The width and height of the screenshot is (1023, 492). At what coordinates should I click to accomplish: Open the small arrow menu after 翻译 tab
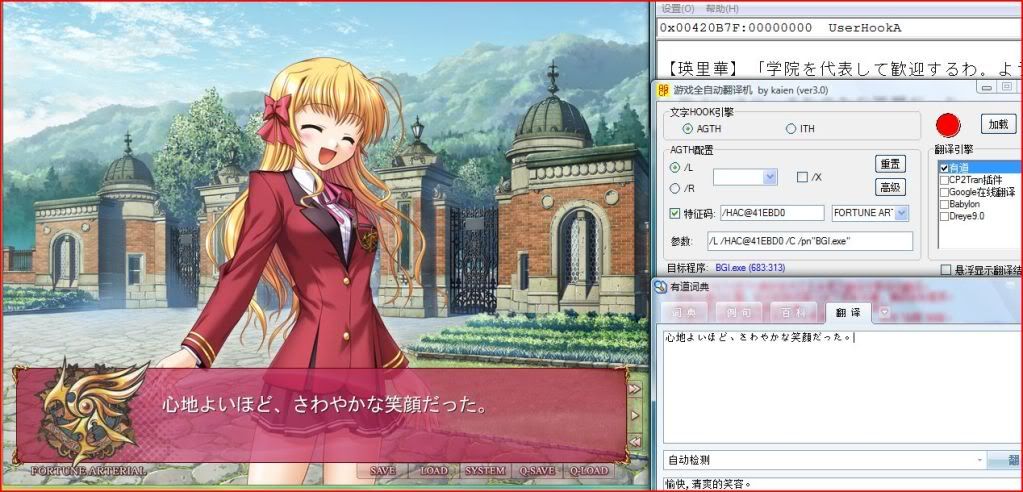click(x=885, y=312)
